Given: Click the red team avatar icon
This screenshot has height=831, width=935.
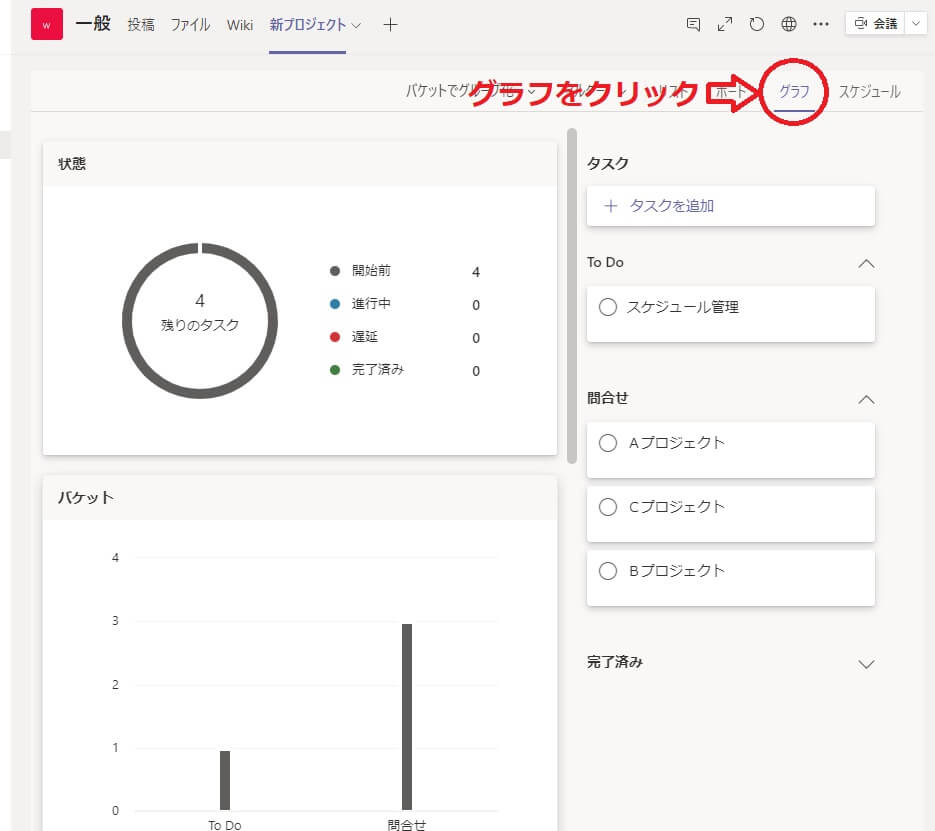Looking at the screenshot, I should coord(46,24).
